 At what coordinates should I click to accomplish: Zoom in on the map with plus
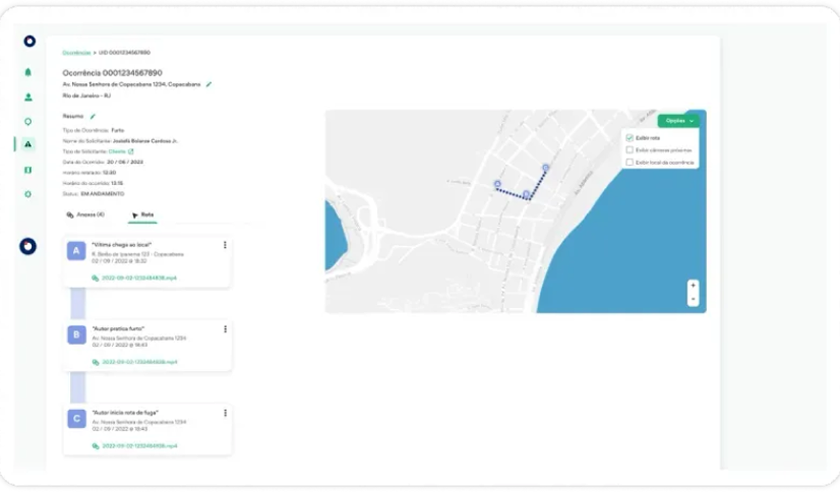(693, 286)
